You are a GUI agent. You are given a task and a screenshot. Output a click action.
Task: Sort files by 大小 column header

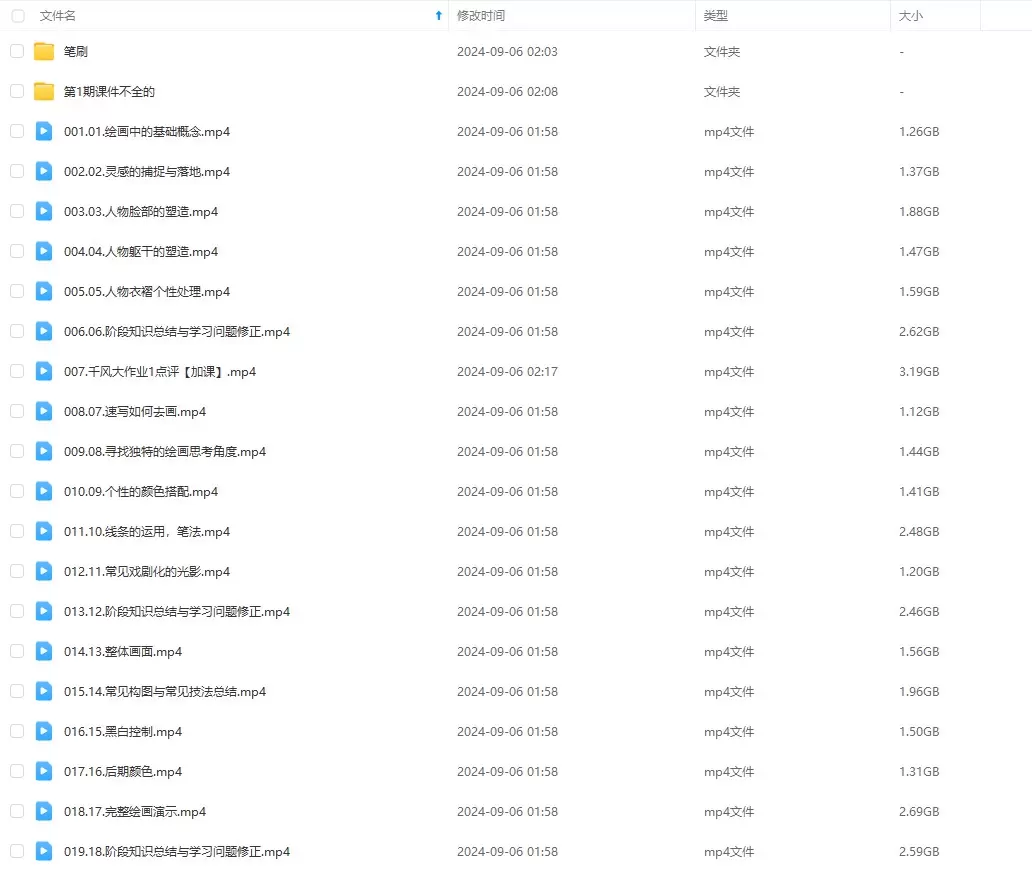(x=911, y=16)
